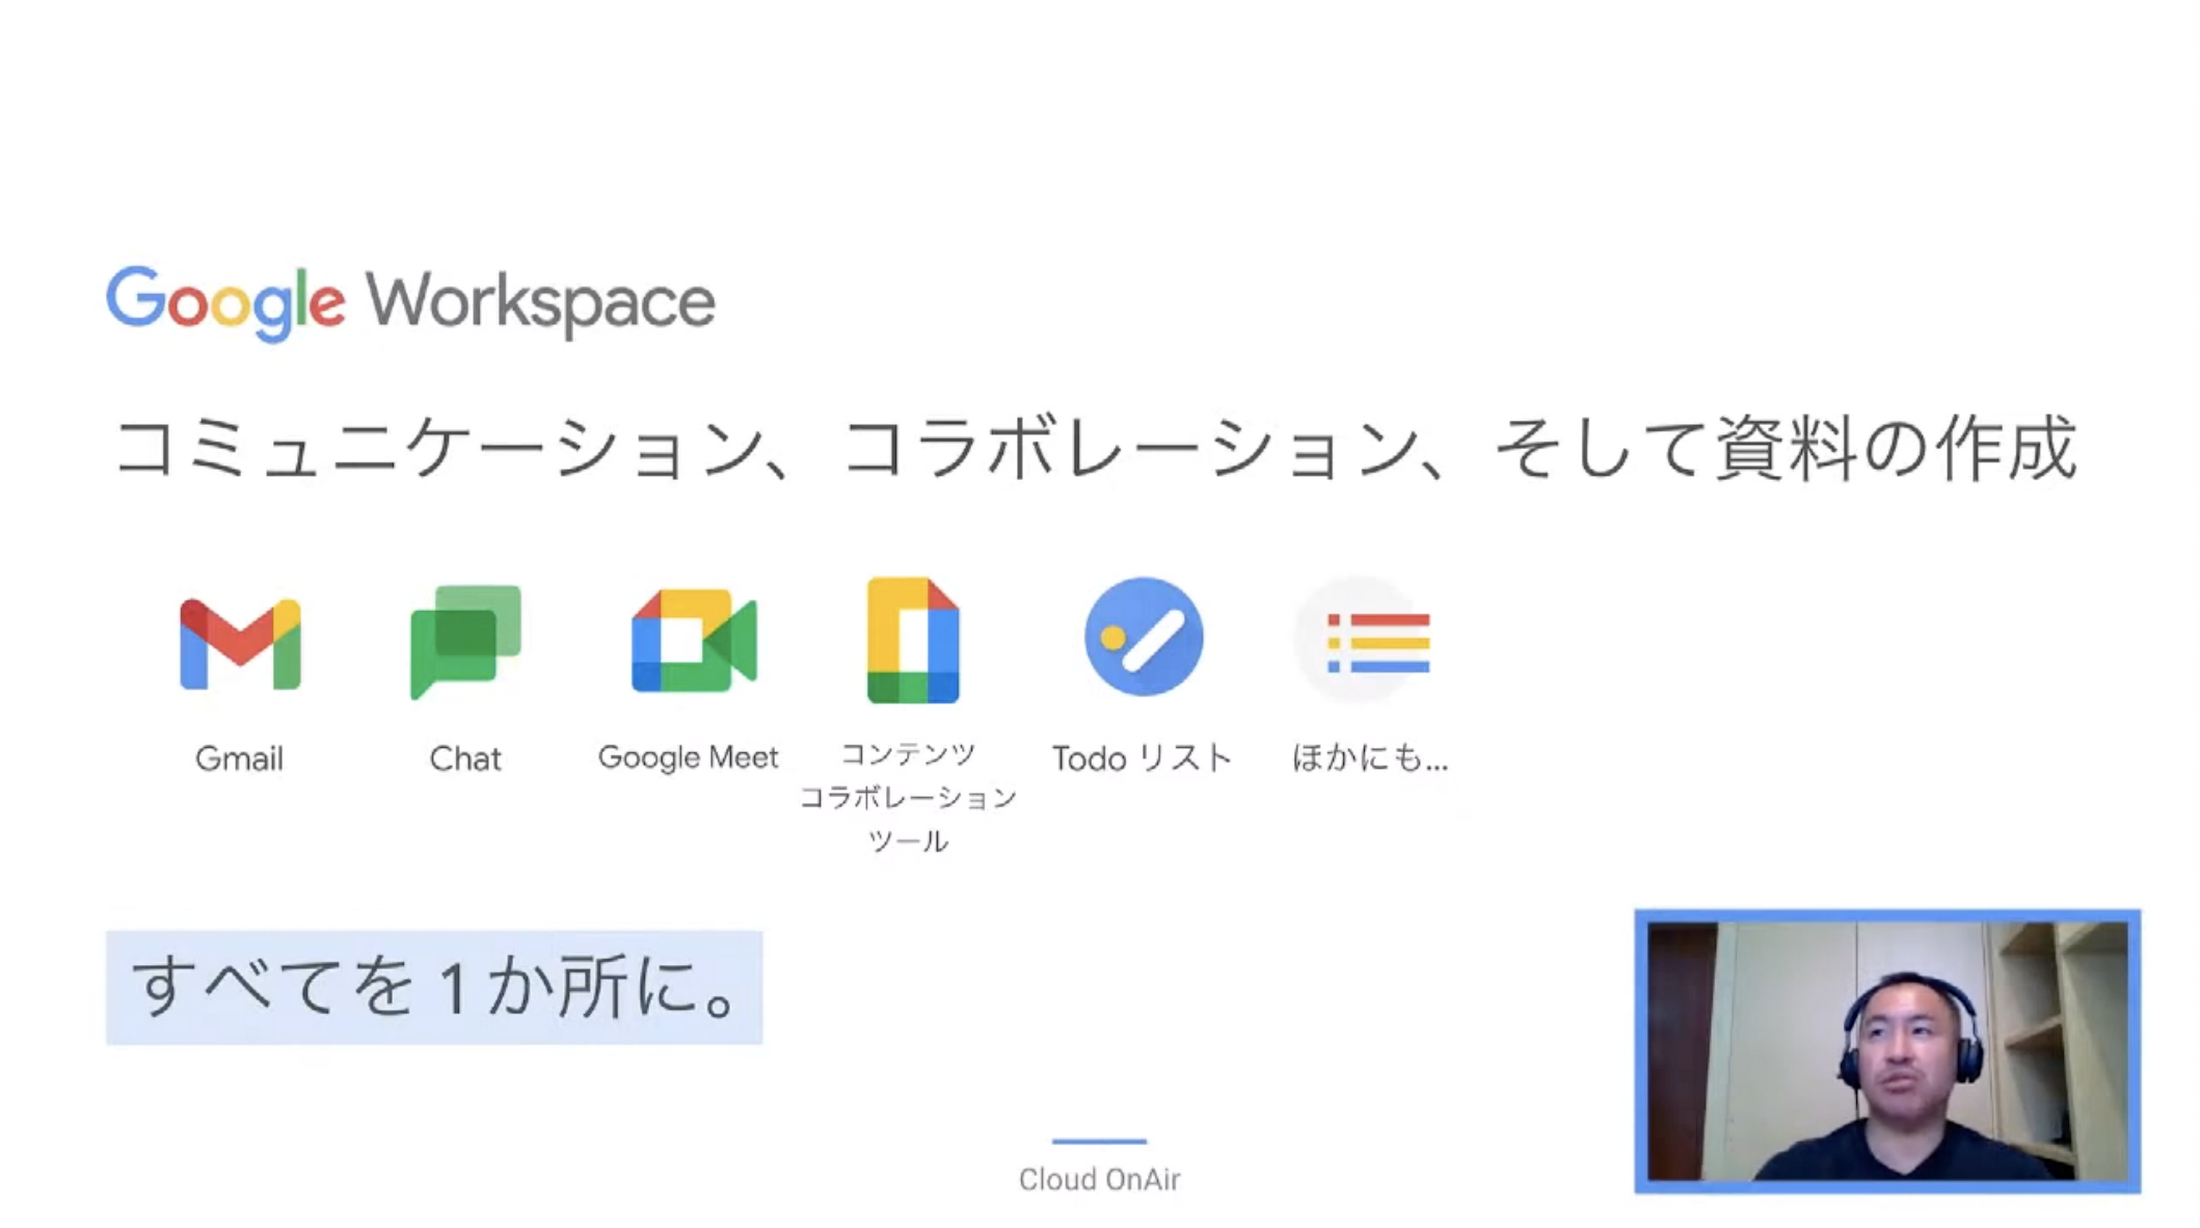Click the 'Google Meet' label text
The width and height of the screenshot is (2200, 1228).
[x=688, y=758]
